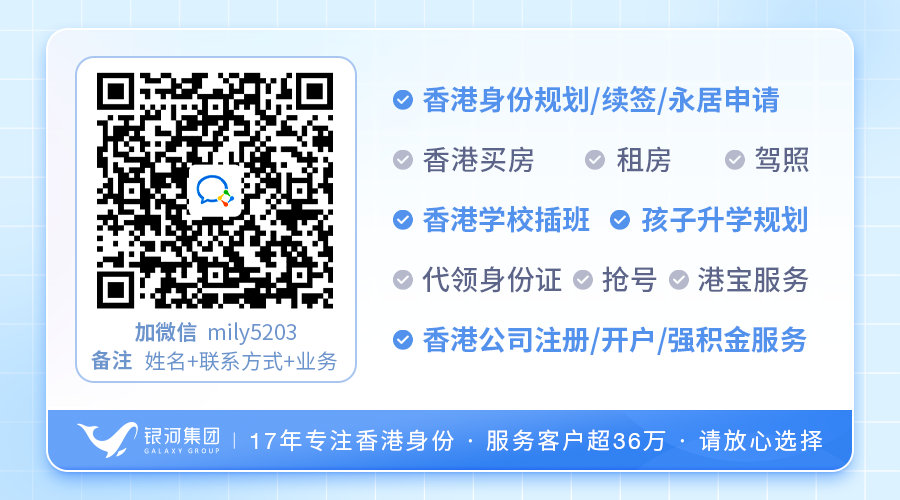Click the gray checkmark beside 驾照

point(734,160)
